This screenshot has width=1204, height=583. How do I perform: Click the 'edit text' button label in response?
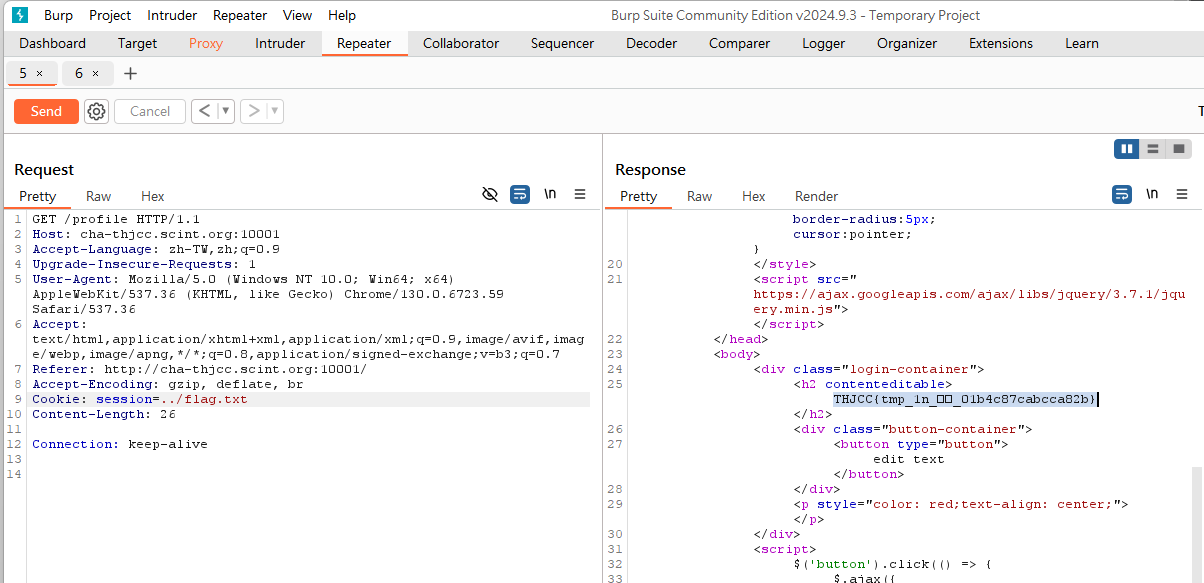[908, 459]
